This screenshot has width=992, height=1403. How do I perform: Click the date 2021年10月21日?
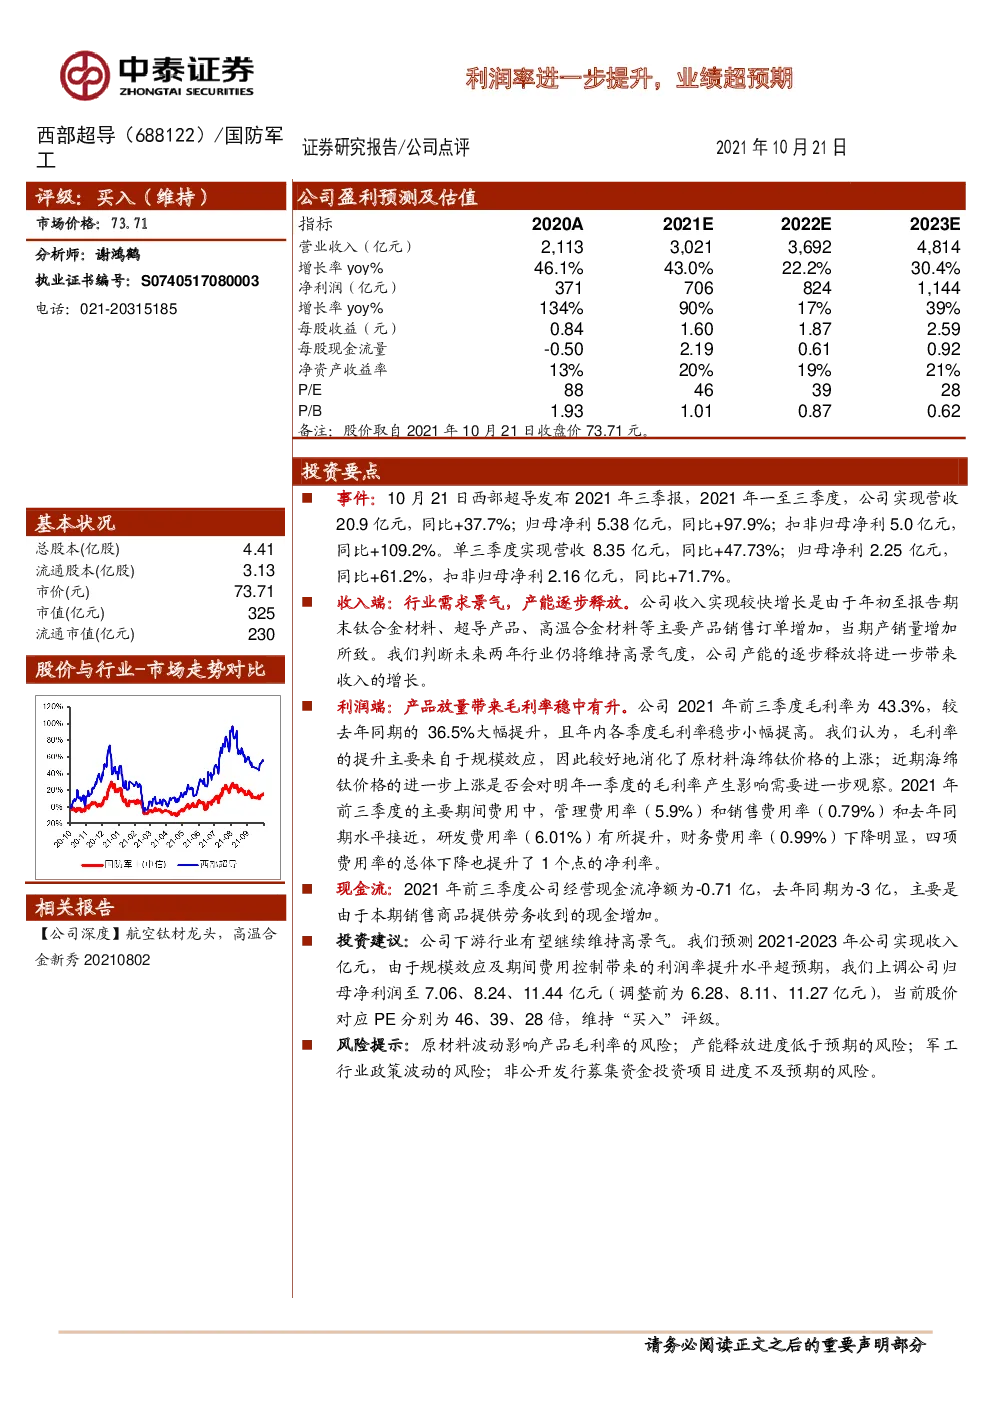(781, 147)
